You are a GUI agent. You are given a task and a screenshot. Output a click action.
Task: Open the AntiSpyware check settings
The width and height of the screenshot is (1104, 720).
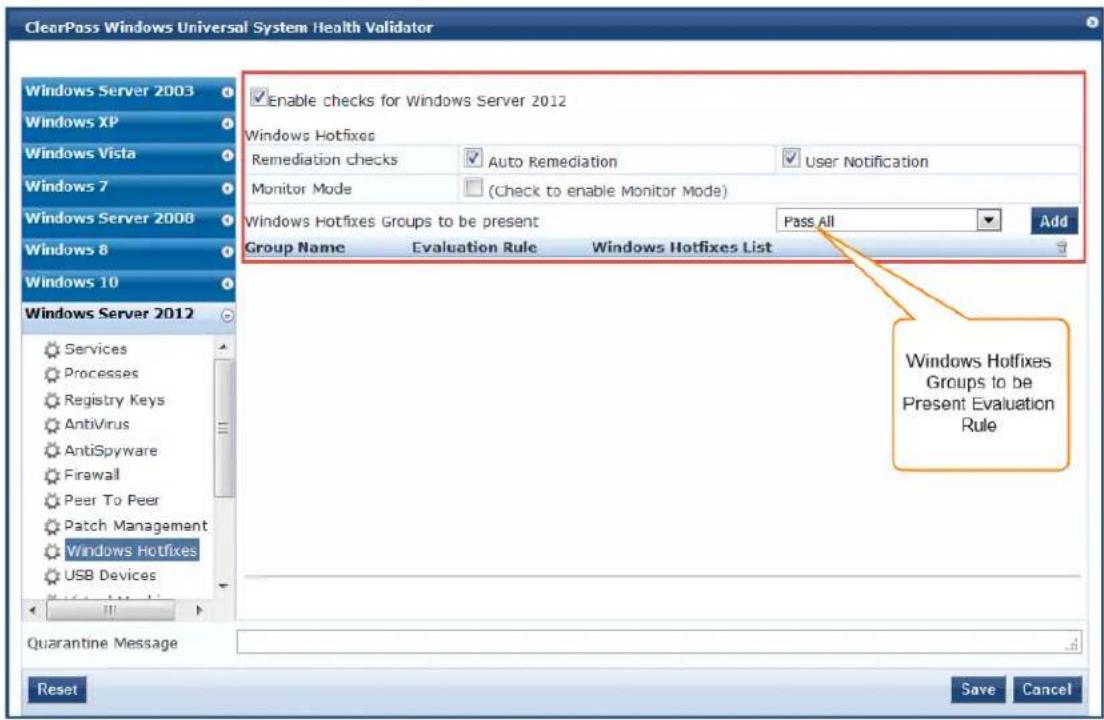click(111, 450)
